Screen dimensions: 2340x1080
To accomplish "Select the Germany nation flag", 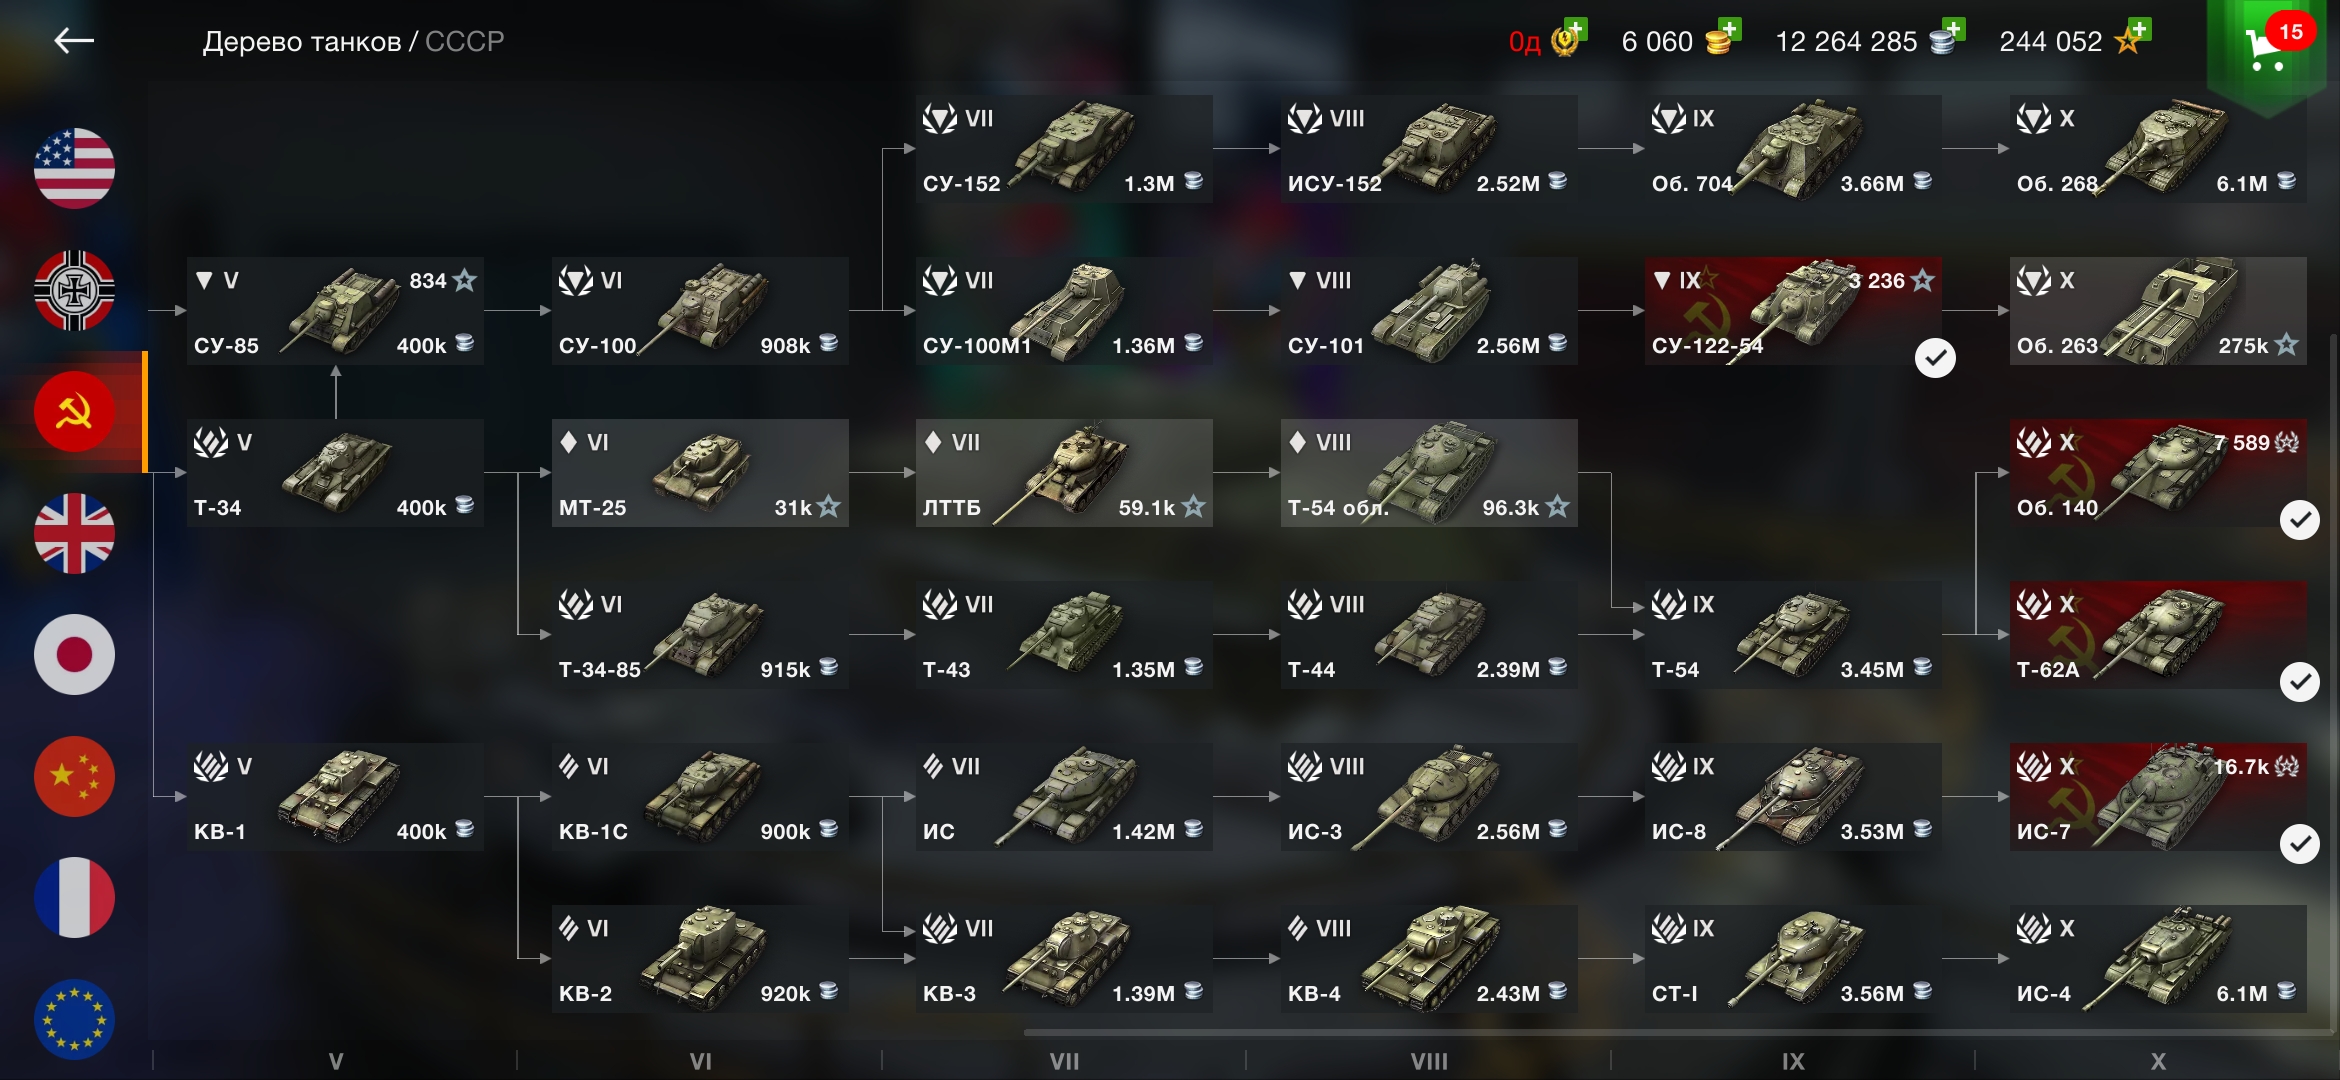I will [74, 290].
